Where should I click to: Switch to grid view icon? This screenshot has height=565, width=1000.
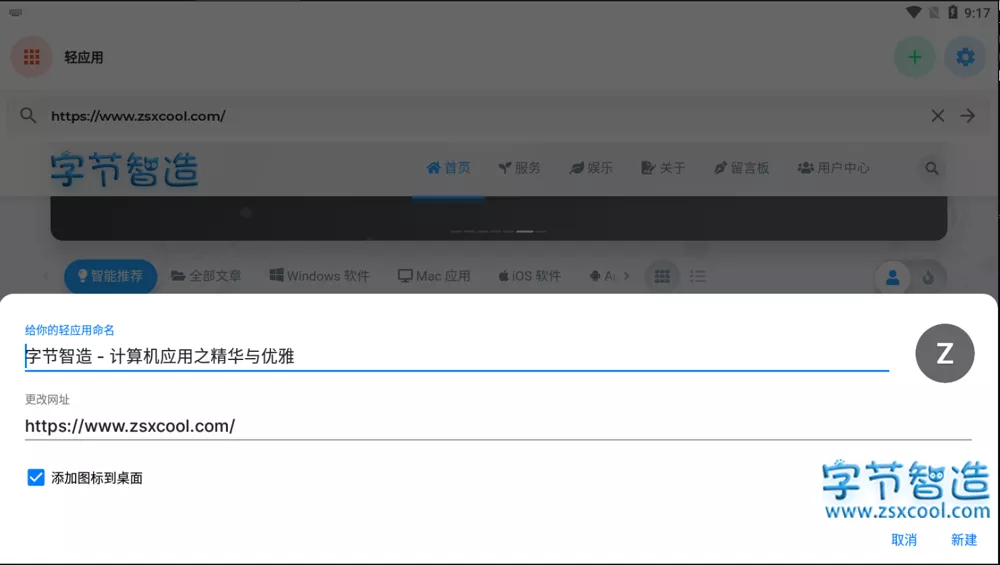click(x=662, y=276)
